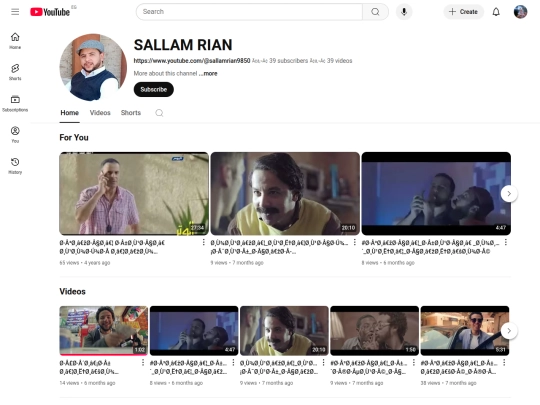
Task: Start voice search with microphone icon
Action: coord(404,12)
